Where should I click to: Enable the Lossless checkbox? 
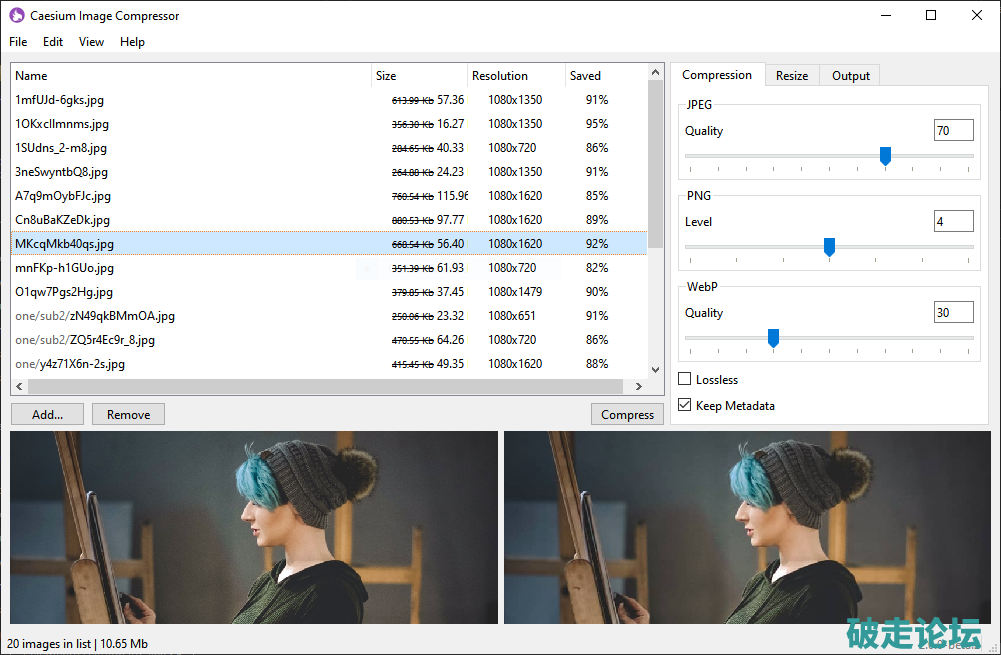point(685,380)
